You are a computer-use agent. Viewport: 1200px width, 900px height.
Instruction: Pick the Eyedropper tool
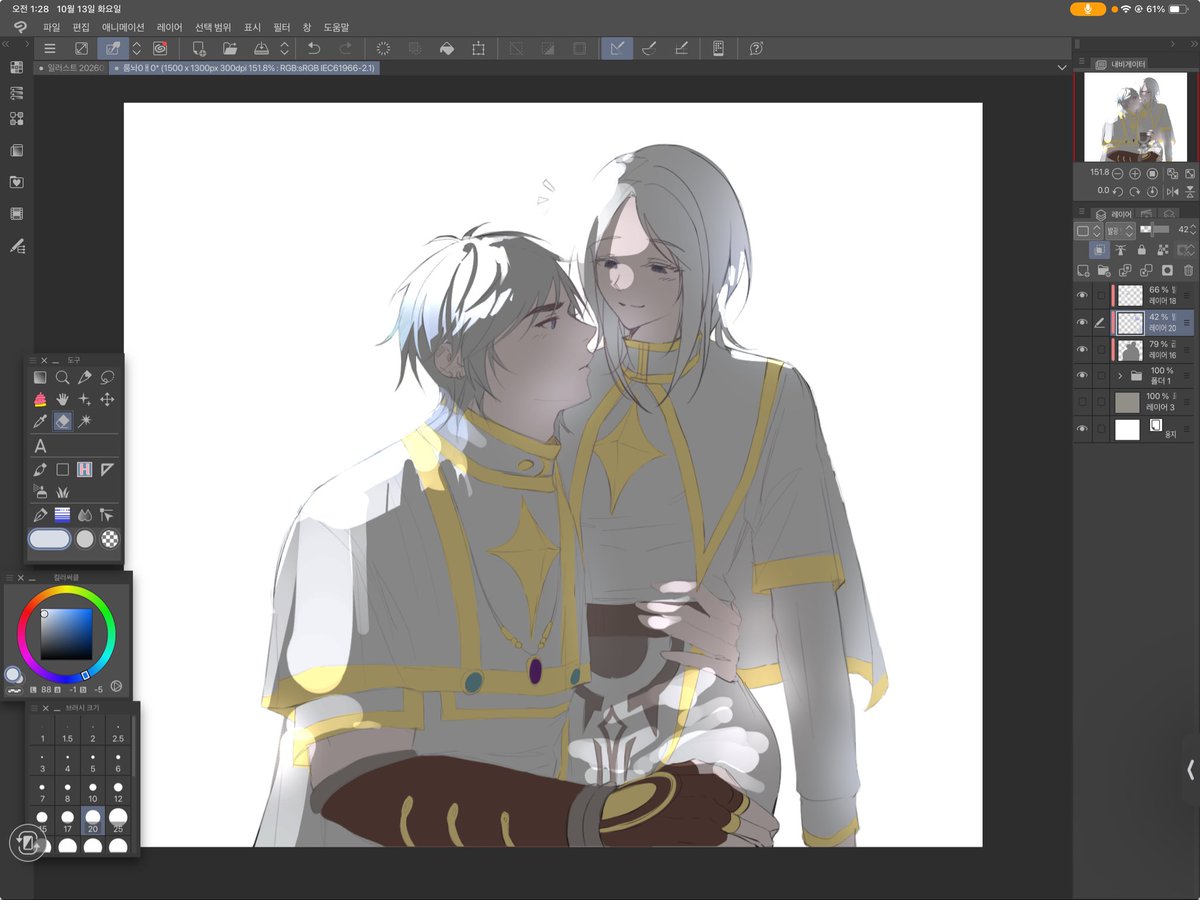(40, 421)
